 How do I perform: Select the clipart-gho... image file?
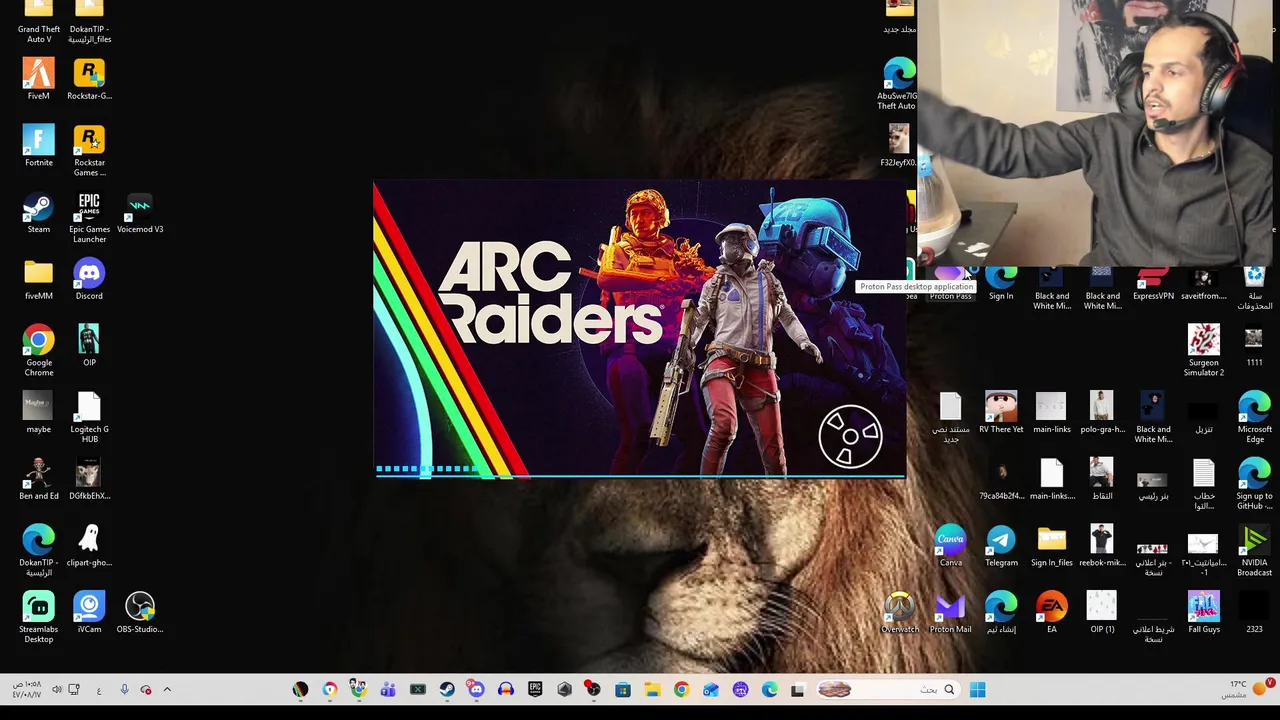pyautogui.click(x=89, y=546)
